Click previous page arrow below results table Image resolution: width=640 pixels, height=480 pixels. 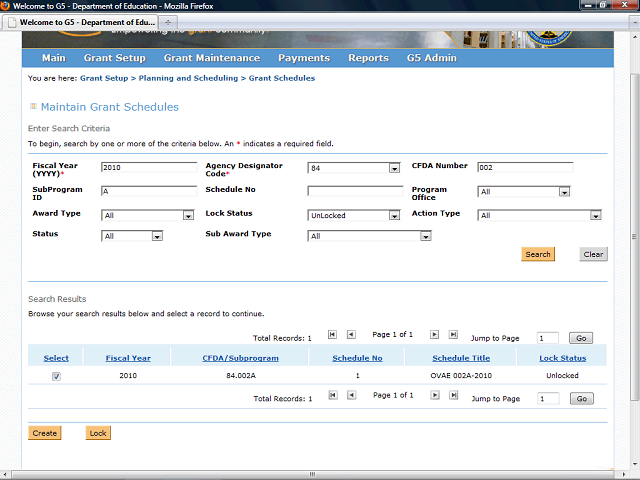[x=351, y=396]
